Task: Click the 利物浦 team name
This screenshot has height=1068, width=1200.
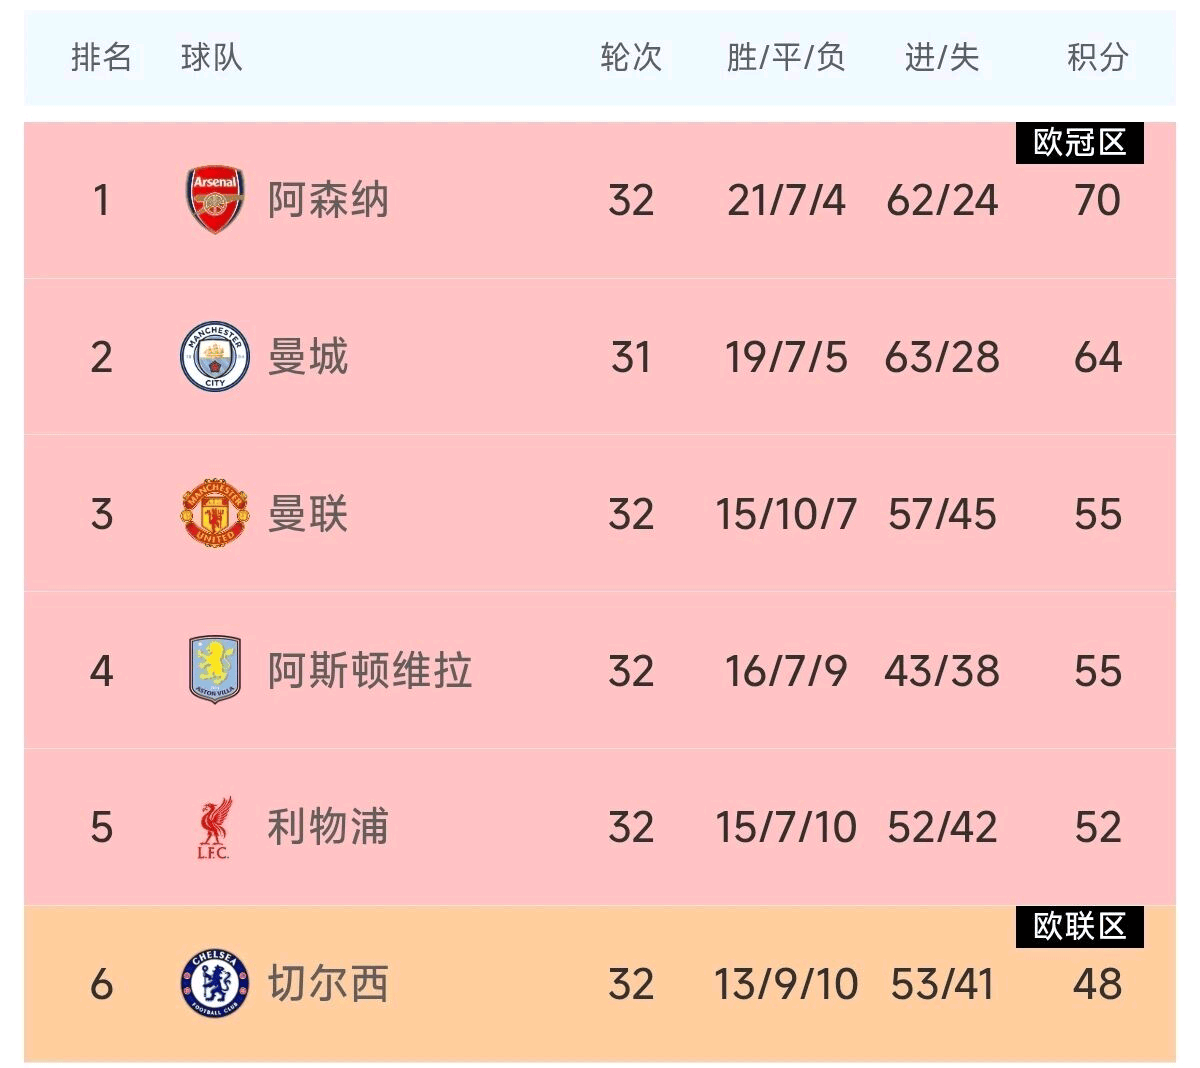Action: (x=328, y=827)
